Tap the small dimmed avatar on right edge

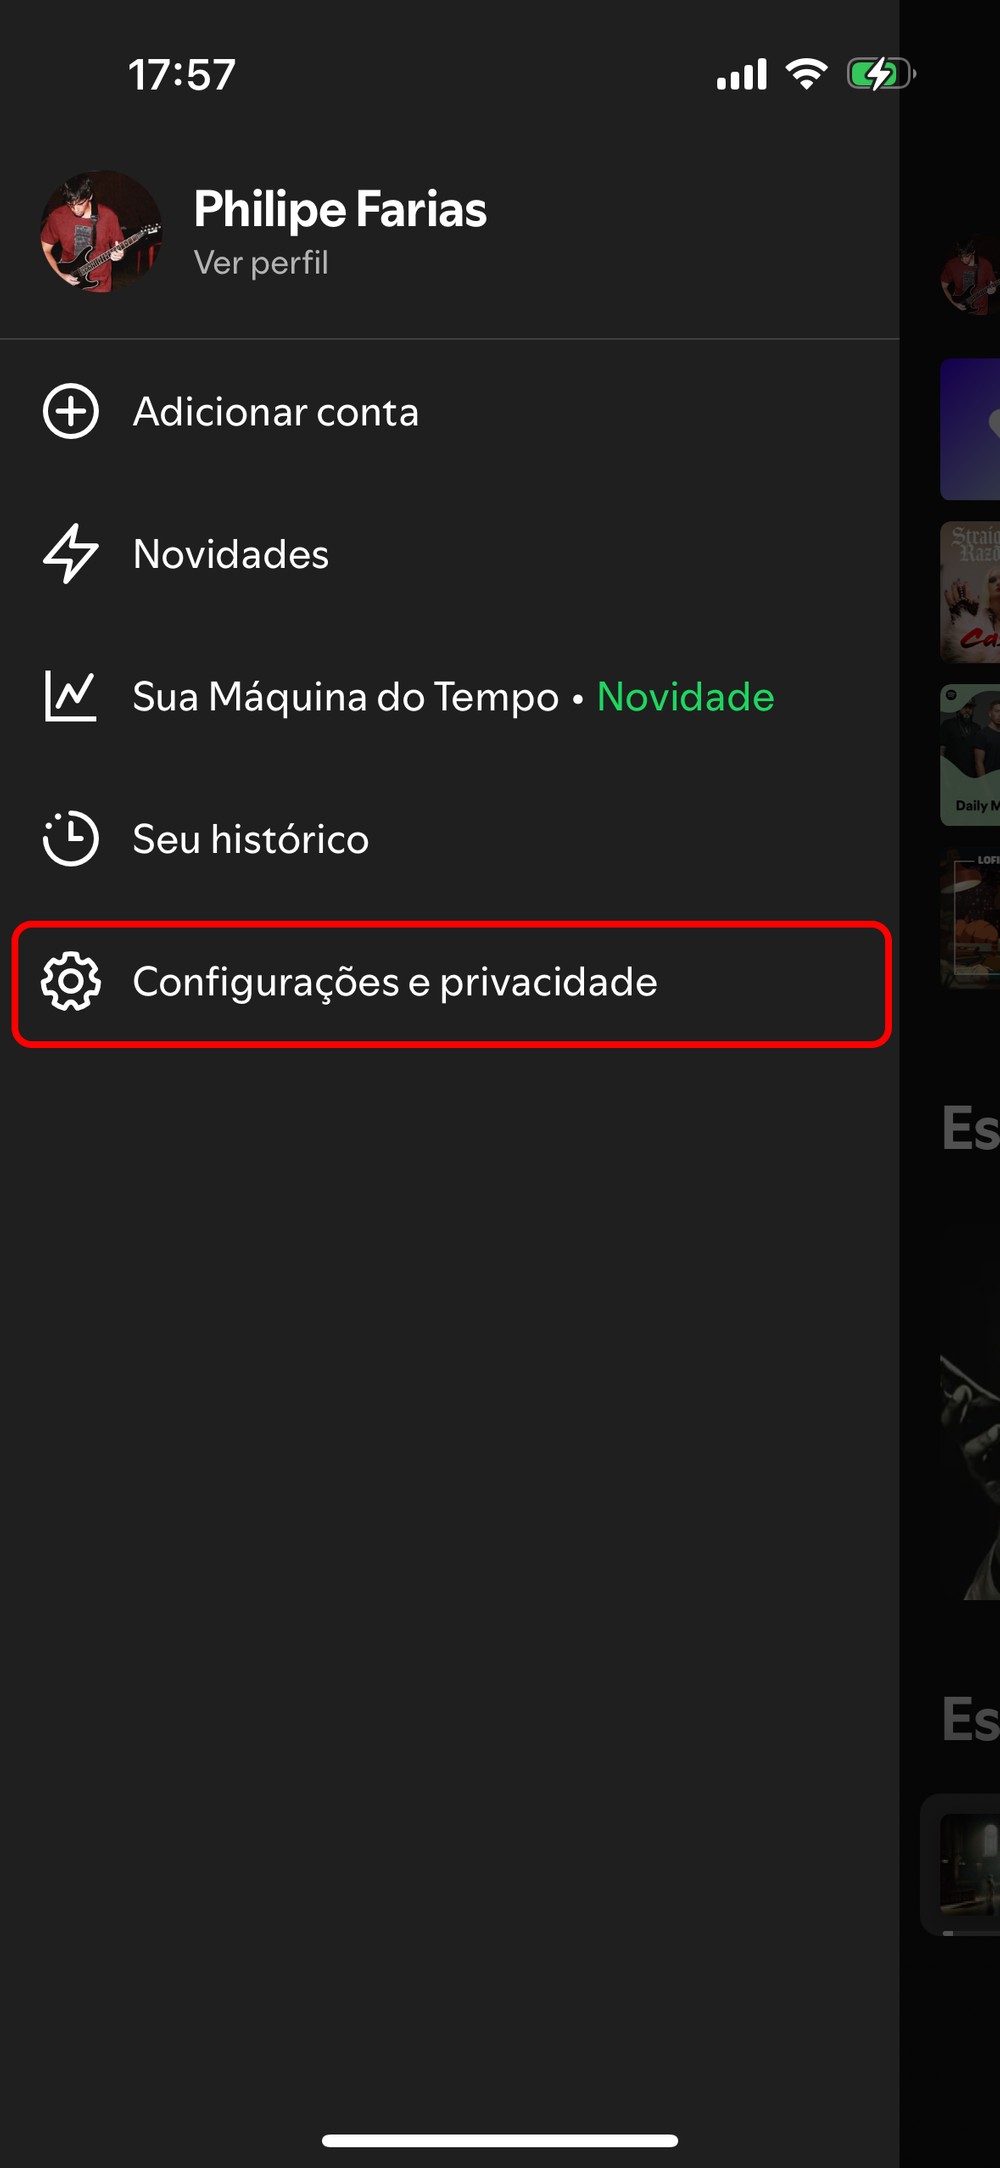click(970, 275)
